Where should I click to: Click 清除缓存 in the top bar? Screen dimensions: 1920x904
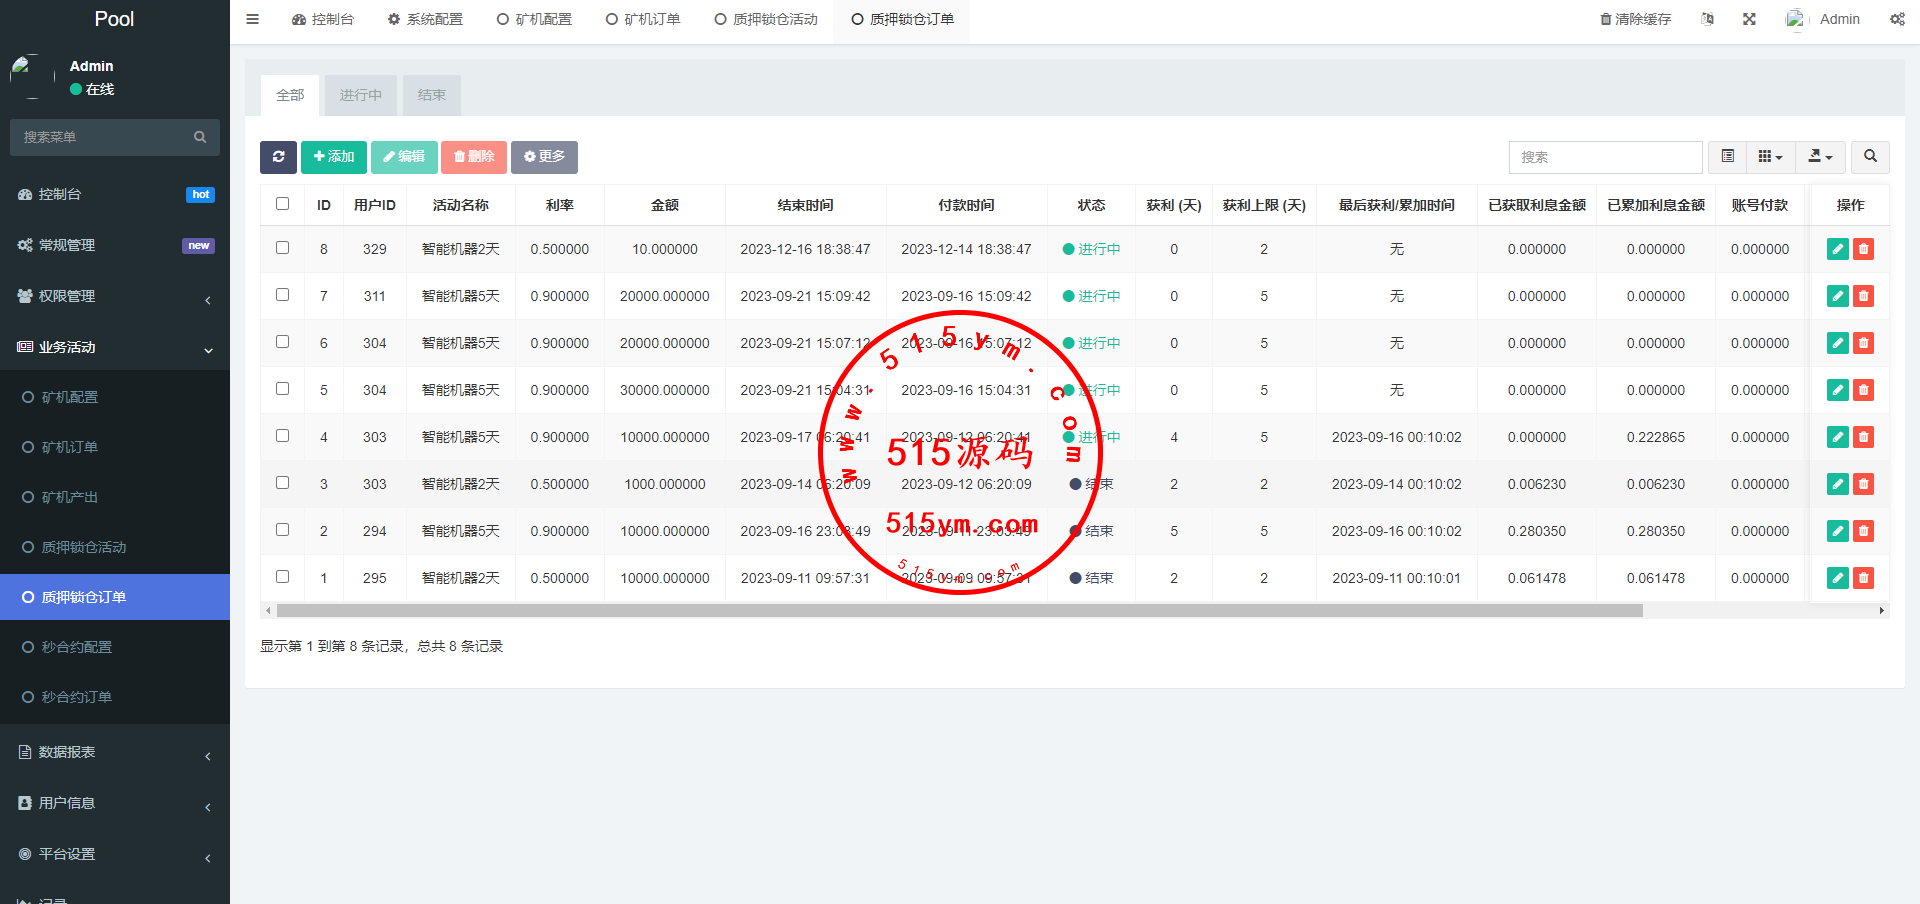pyautogui.click(x=1635, y=19)
